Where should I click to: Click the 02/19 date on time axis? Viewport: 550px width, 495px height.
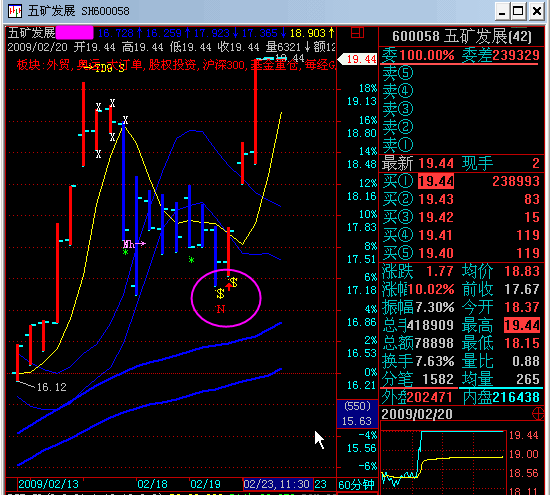[205, 484]
